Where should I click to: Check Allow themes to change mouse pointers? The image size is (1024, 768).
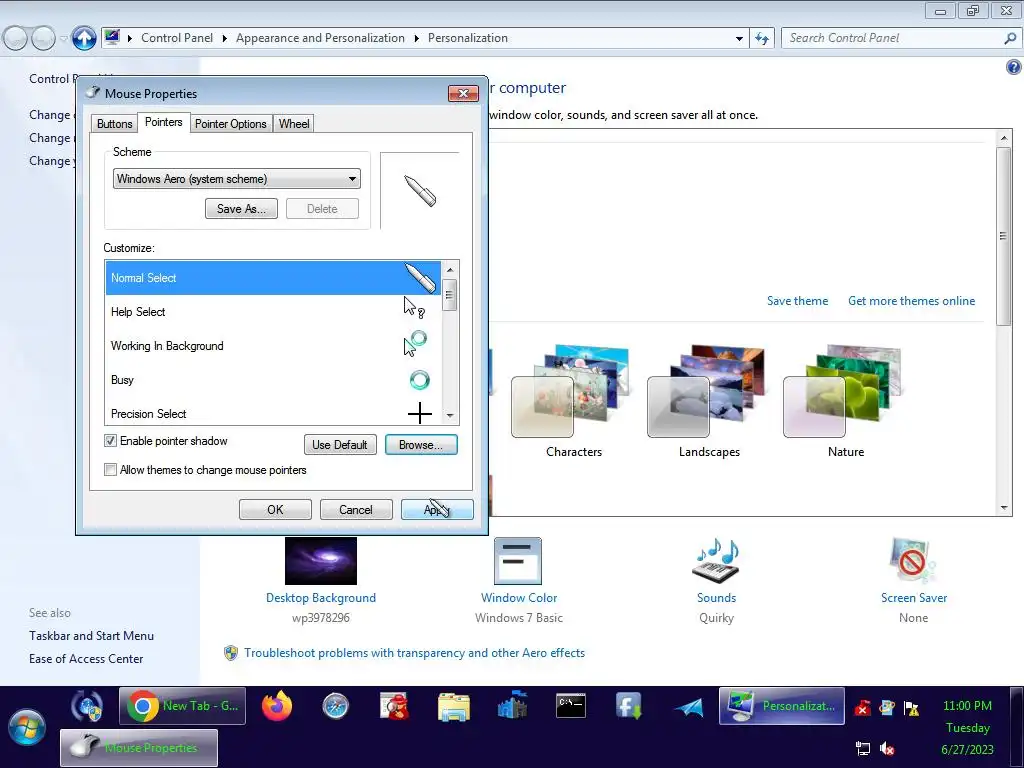[x=110, y=470]
